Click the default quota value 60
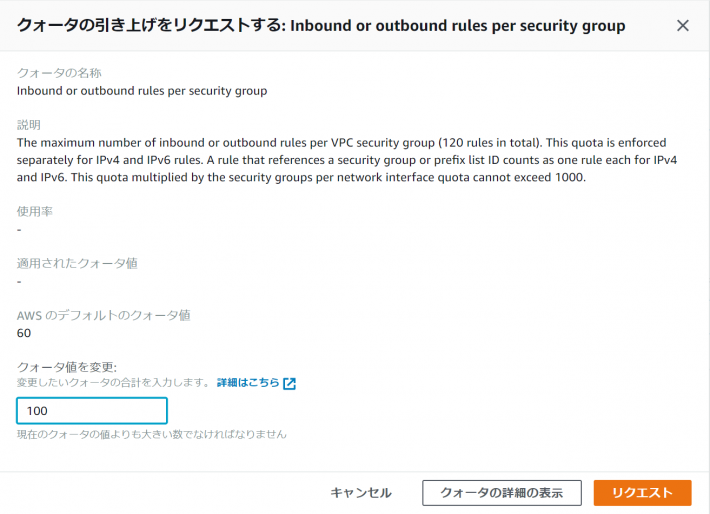Image resolution: width=710 pixels, height=514 pixels. point(24,333)
